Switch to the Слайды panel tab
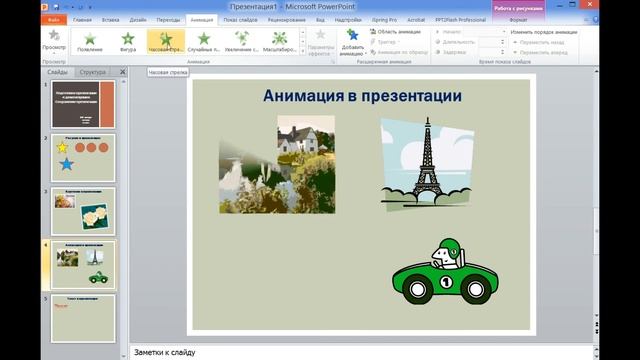Image resolution: width=640 pixels, height=360 pixels. tap(57, 72)
